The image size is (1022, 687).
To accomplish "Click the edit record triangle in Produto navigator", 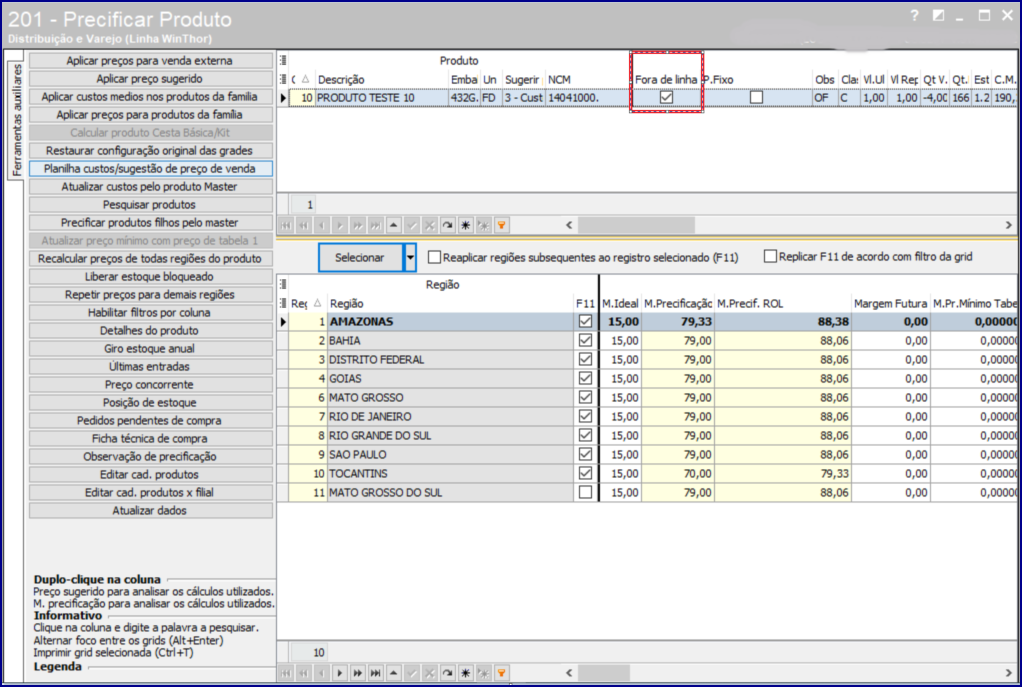I will pos(394,226).
